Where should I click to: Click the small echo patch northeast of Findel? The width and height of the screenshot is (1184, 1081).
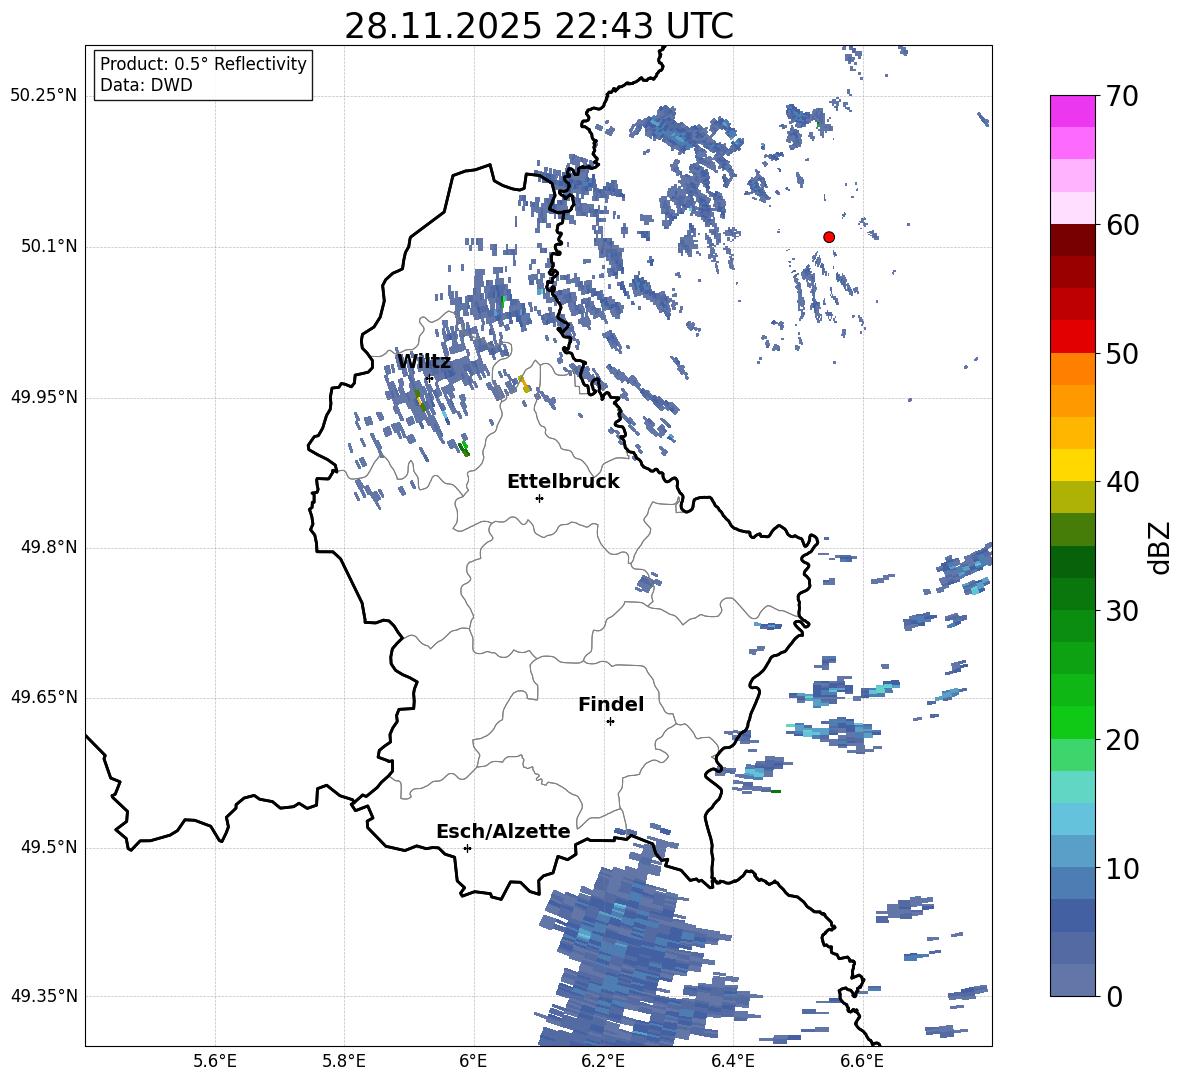coord(646,583)
